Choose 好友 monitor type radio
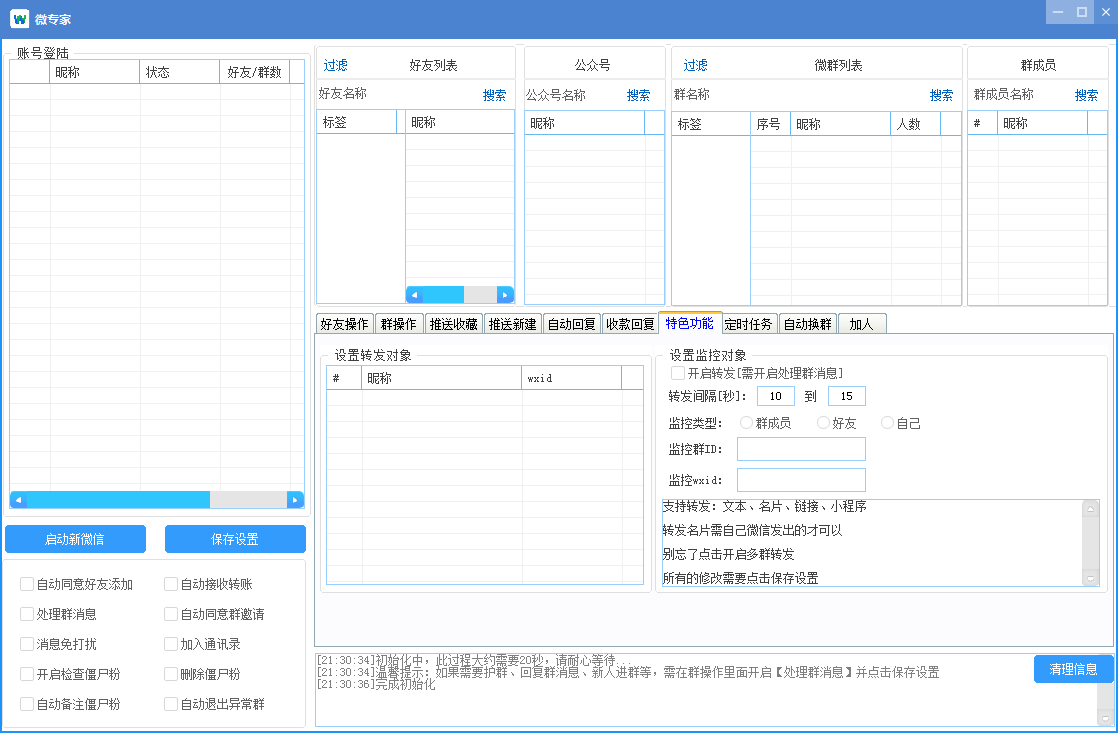The height and width of the screenshot is (733, 1118). coord(824,423)
